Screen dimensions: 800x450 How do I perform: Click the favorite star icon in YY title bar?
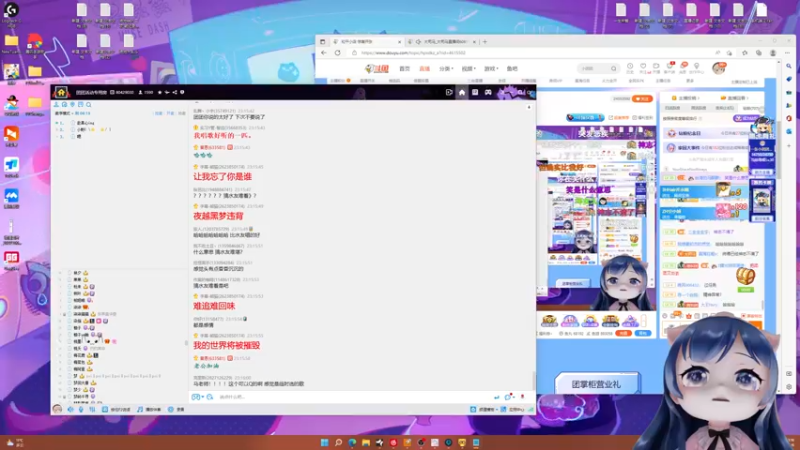[160, 92]
